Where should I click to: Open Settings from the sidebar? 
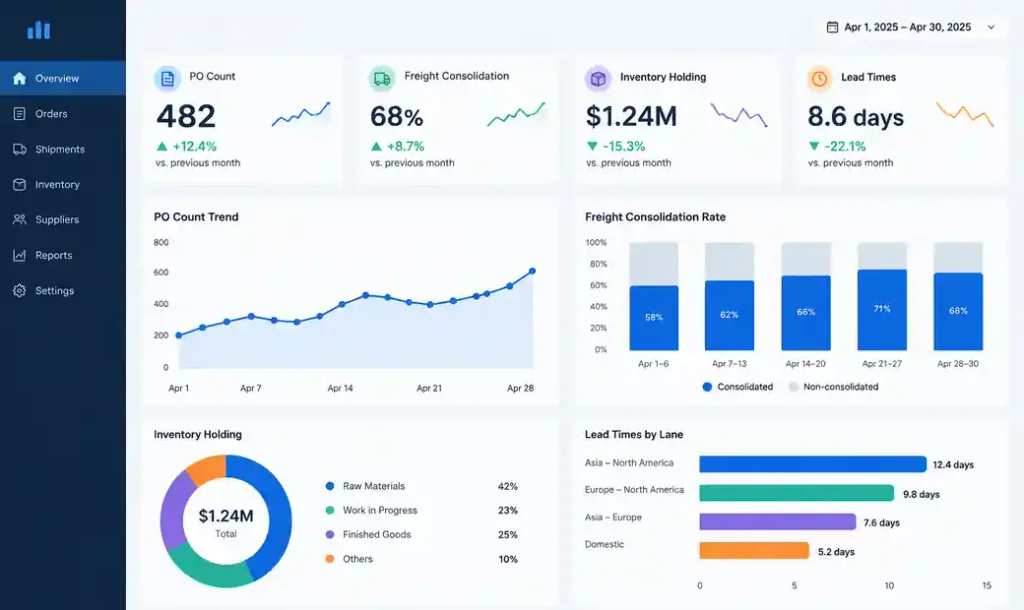[x=63, y=291]
